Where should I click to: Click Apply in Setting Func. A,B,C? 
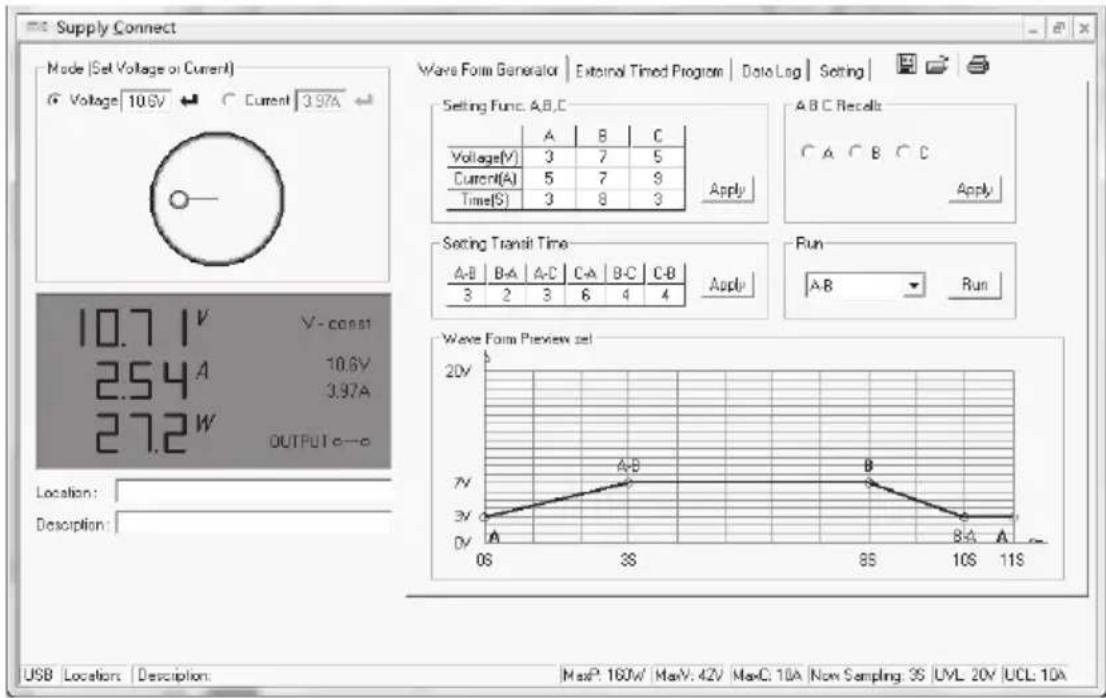[727, 190]
